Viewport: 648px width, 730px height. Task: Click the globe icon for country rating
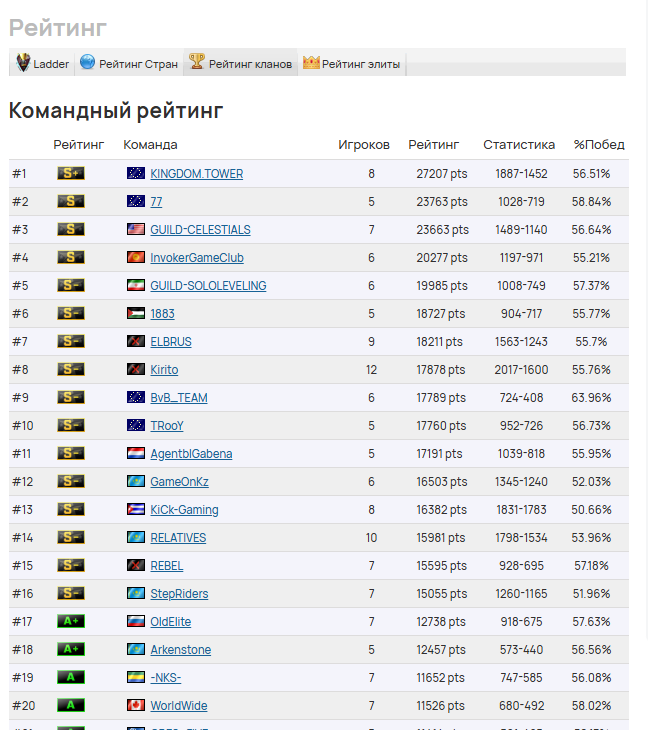87,61
